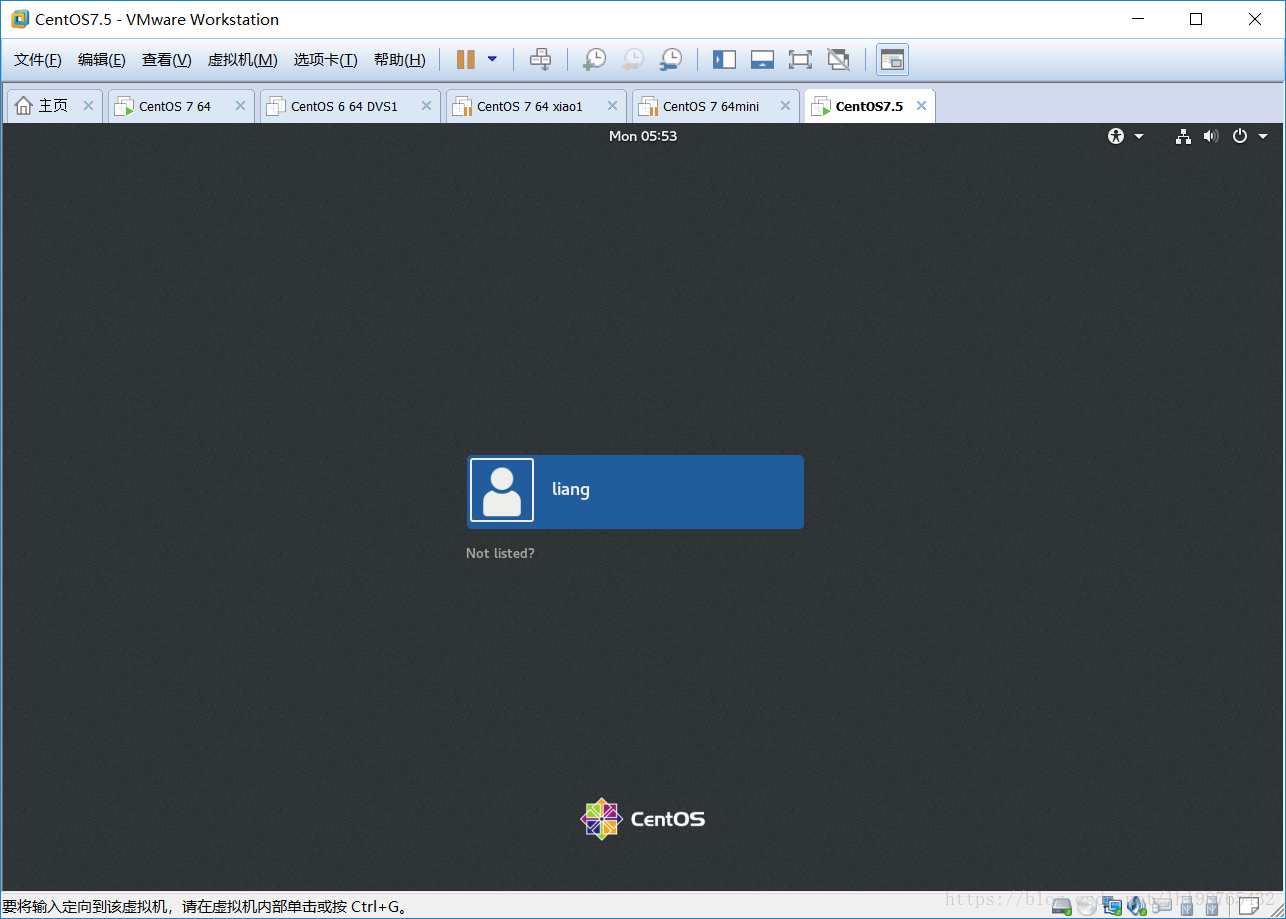
Task: Toggle the thumbnail bar view
Action: pyautogui.click(x=762, y=60)
